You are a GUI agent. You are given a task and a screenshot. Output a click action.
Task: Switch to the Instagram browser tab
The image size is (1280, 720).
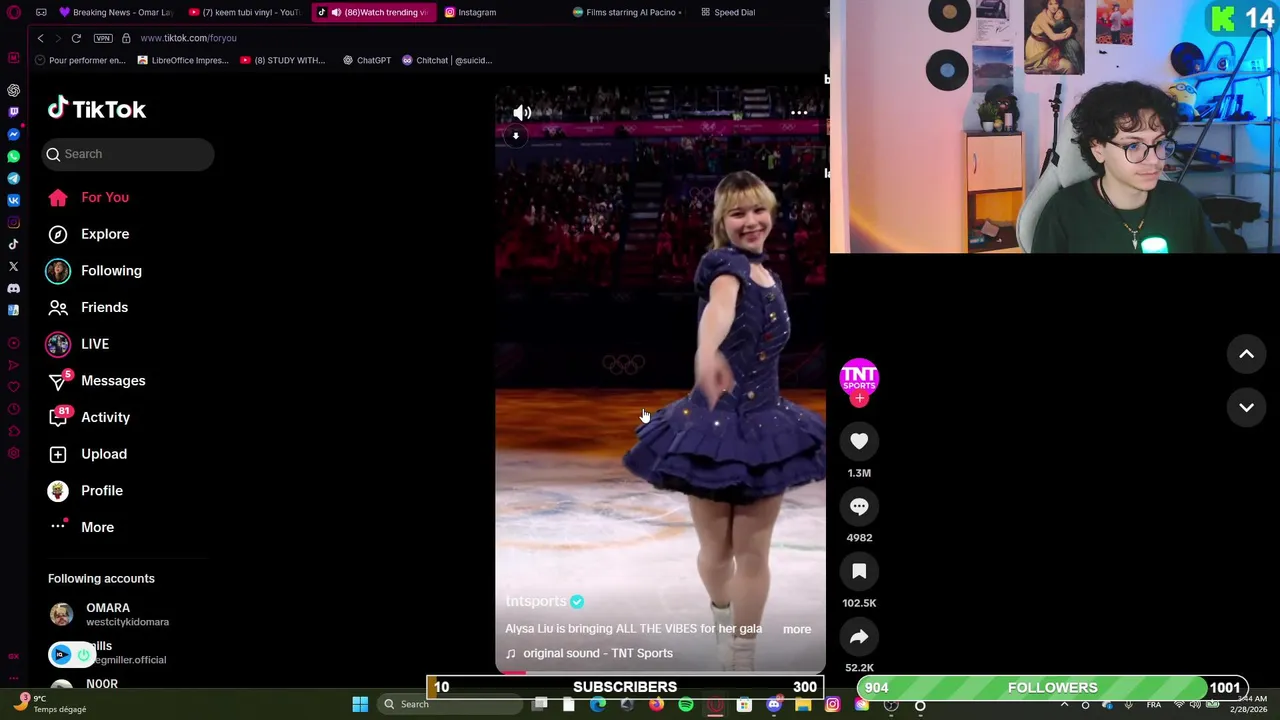point(470,12)
